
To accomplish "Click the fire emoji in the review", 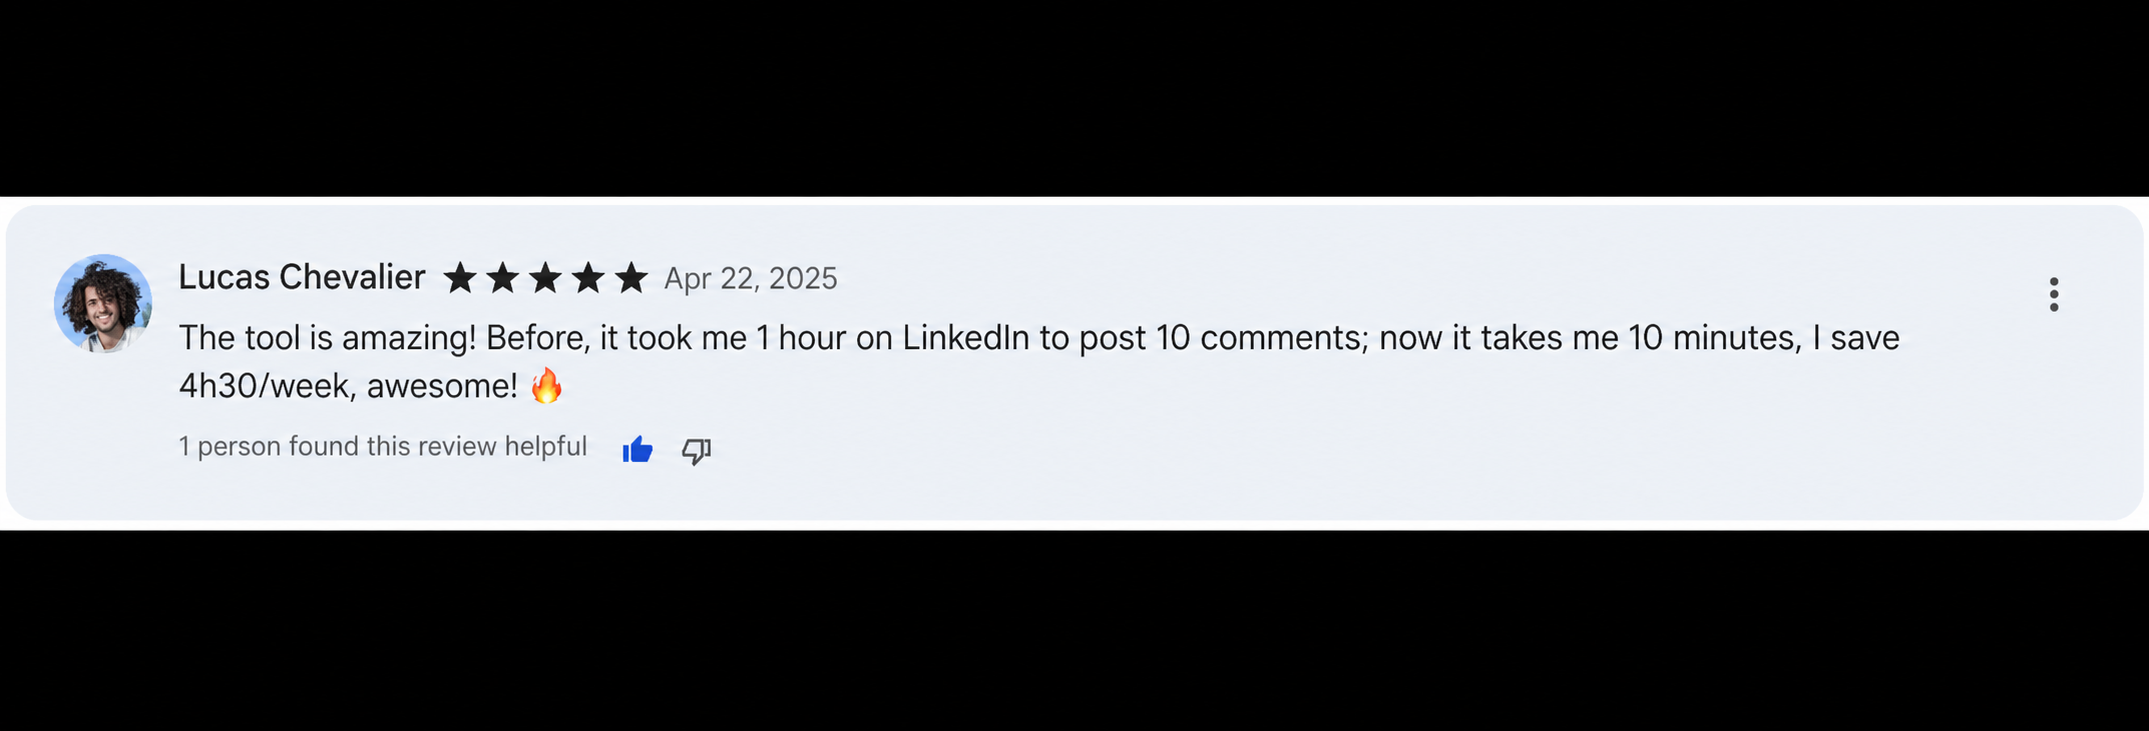I will pyautogui.click(x=546, y=385).
